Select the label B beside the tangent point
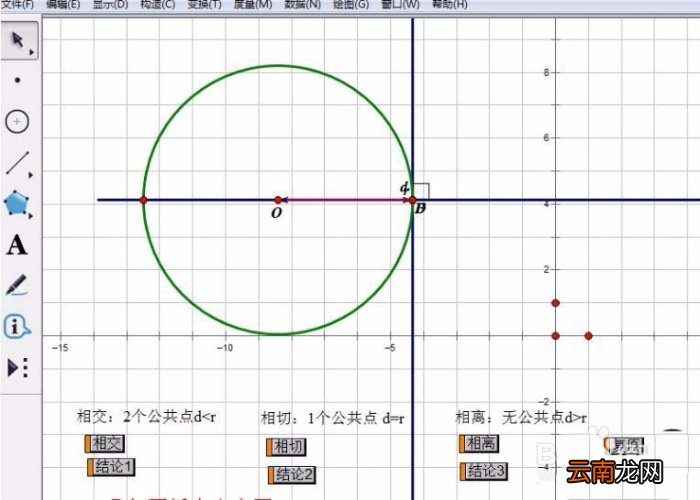700x500 pixels. click(x=420, y=208)
